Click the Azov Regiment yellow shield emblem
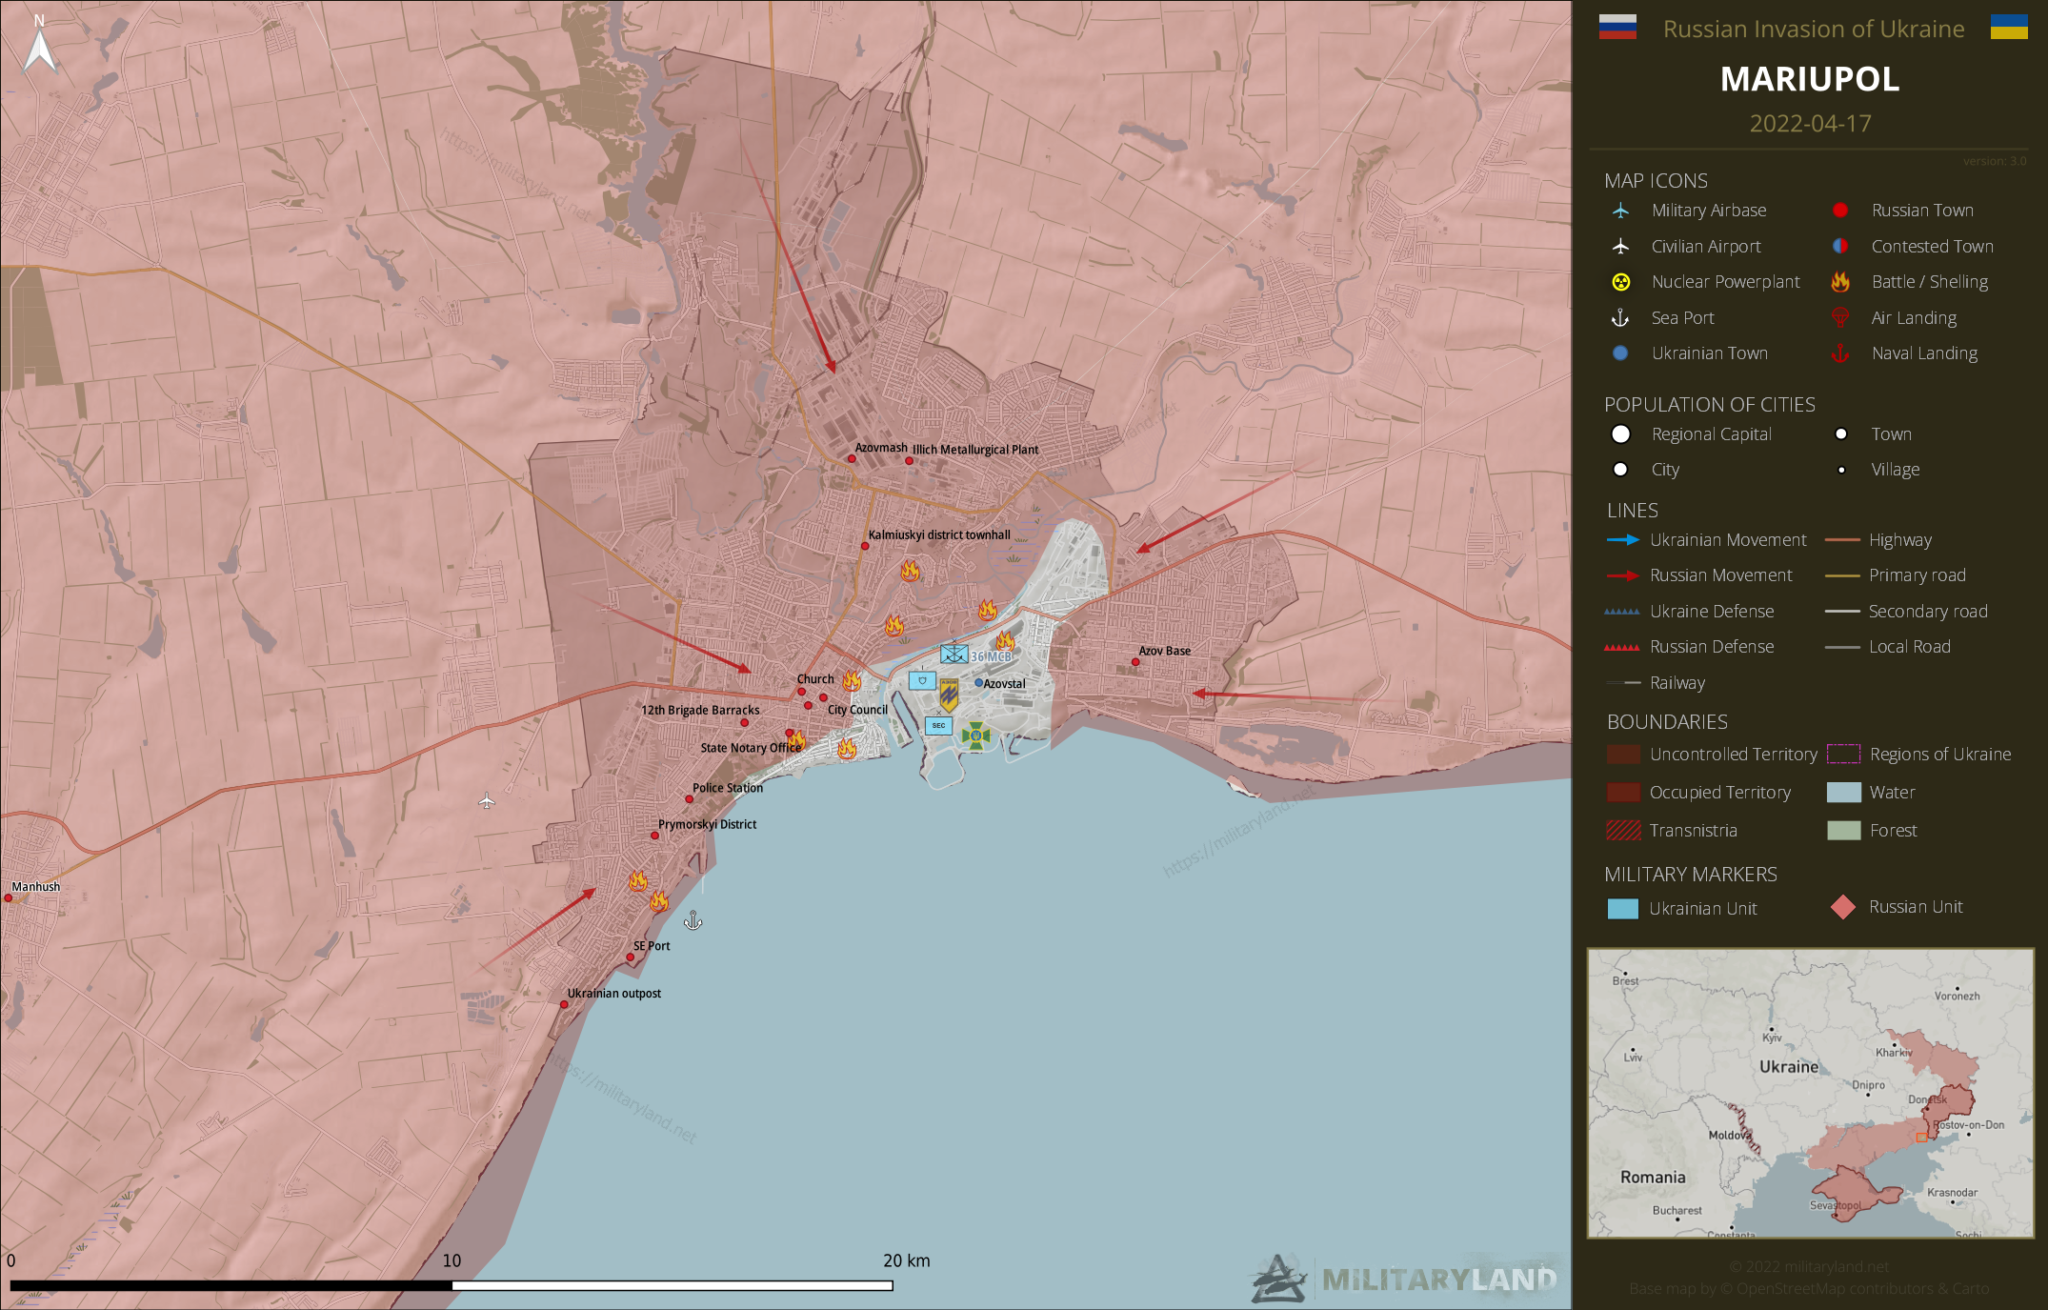2048x1310 pixels. tap(949, 694)
